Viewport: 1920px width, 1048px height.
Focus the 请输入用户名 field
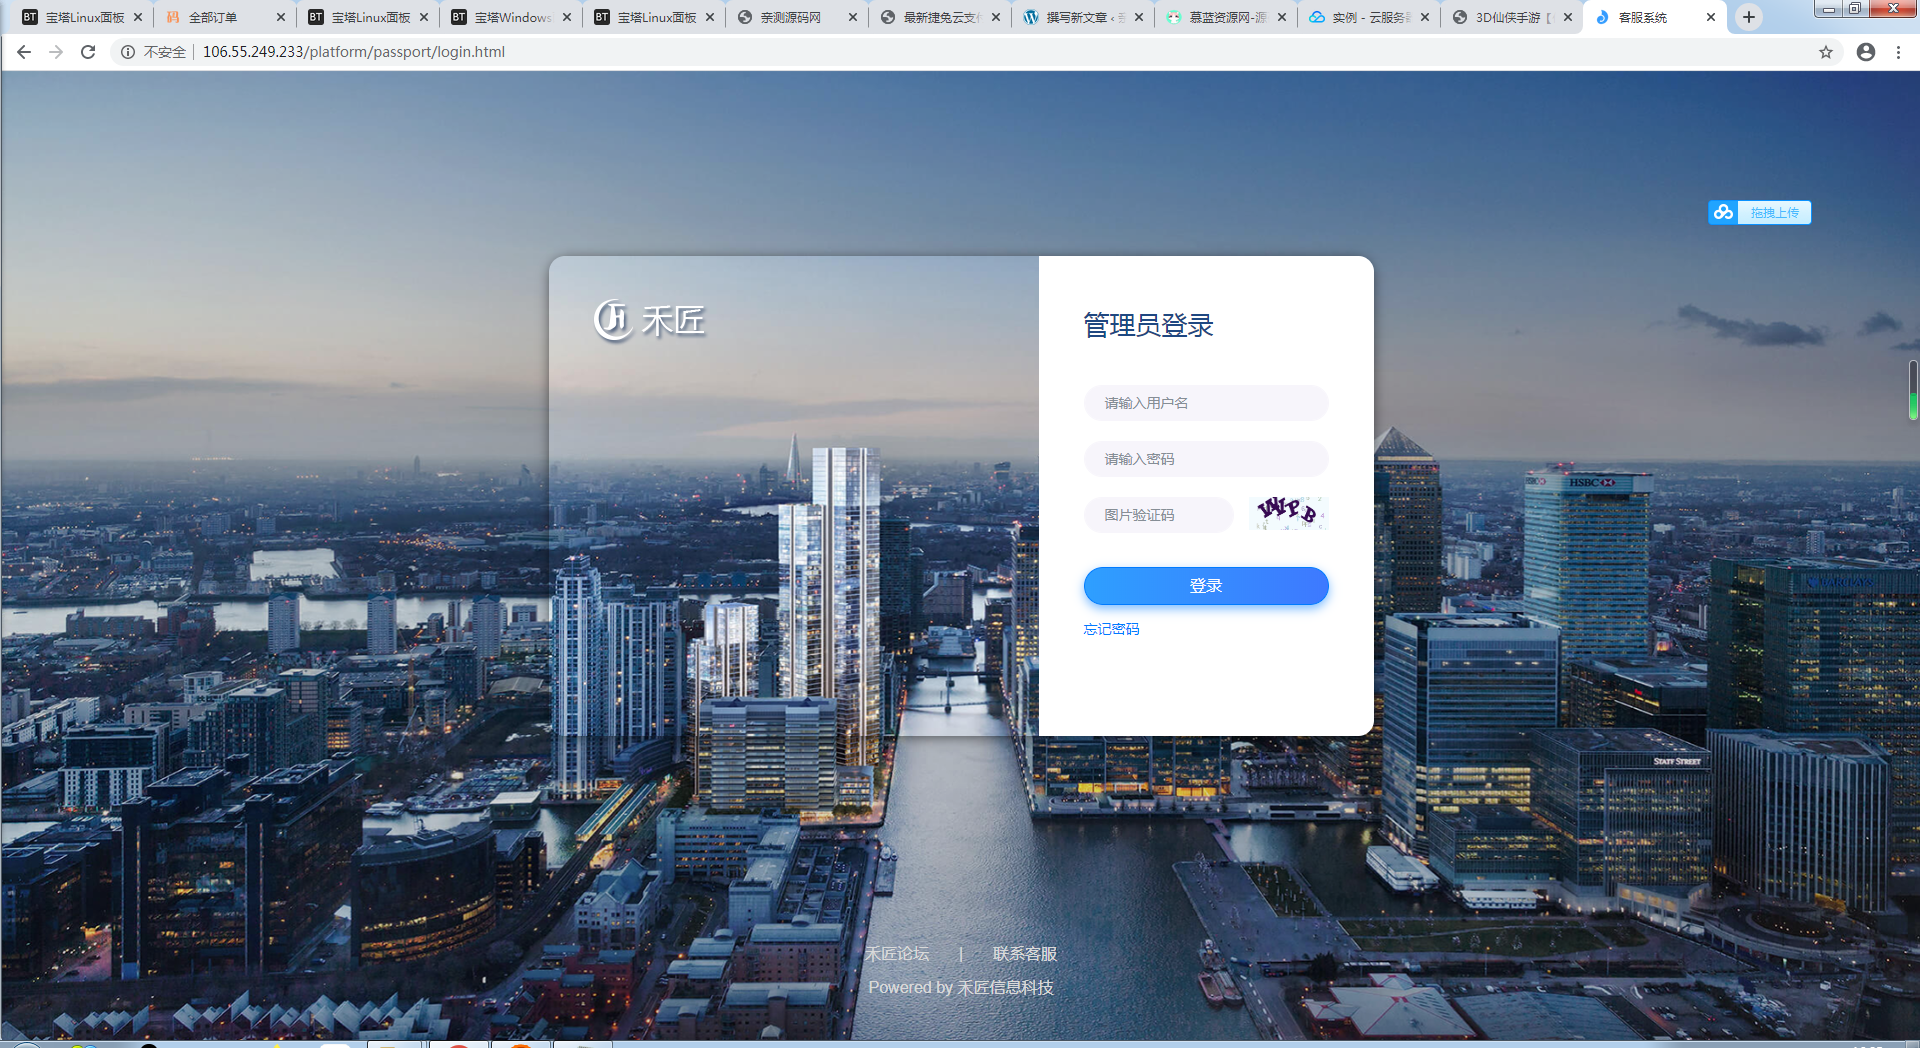(x=1206, y=403)
